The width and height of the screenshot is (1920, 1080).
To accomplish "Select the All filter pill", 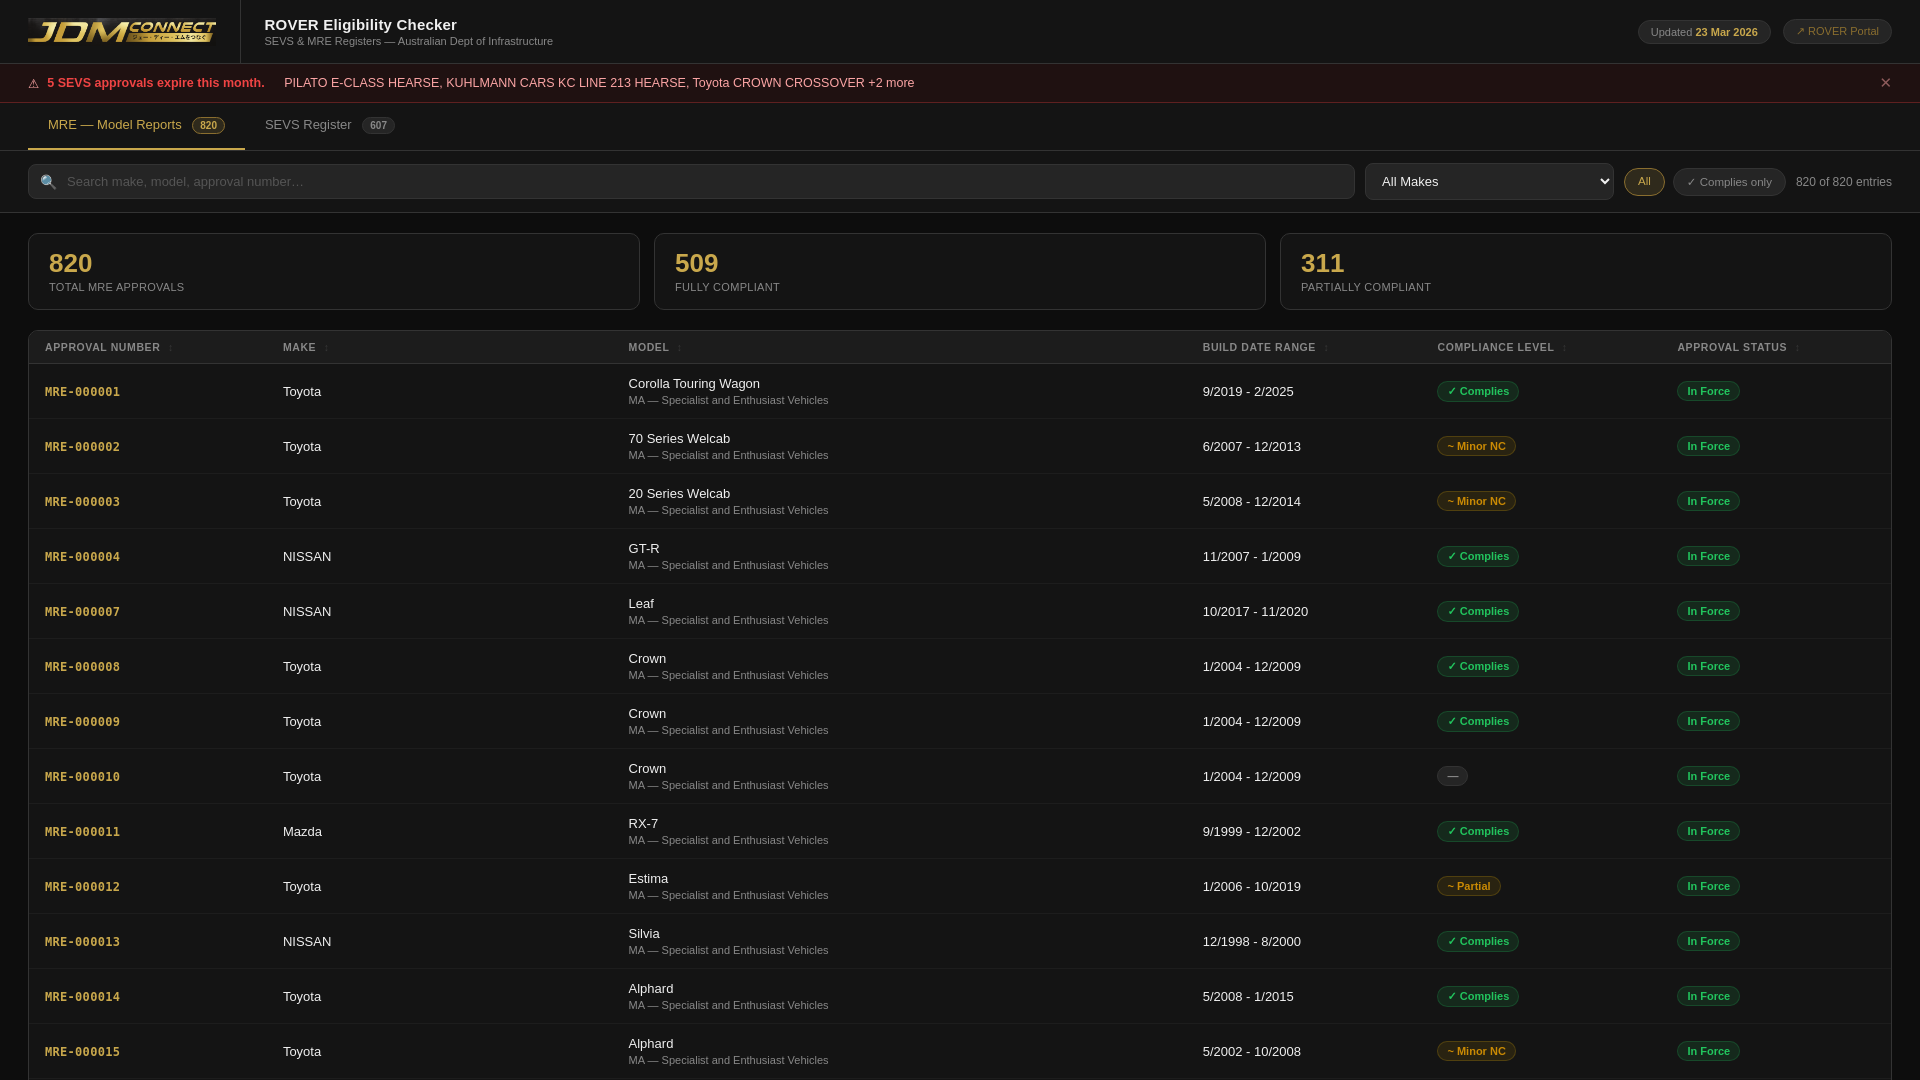I will (x=1644, y=182).
